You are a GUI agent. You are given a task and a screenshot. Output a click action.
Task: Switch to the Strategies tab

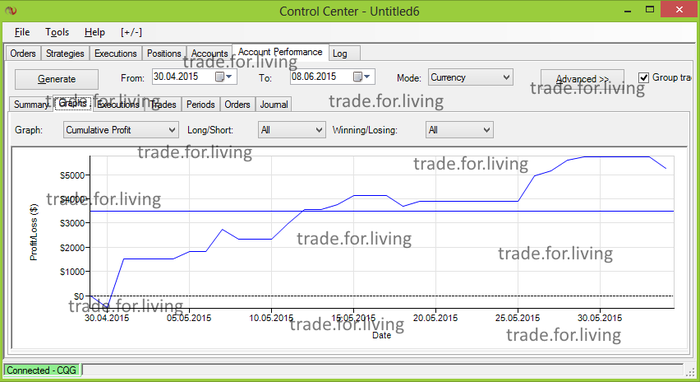click(65, 54)
